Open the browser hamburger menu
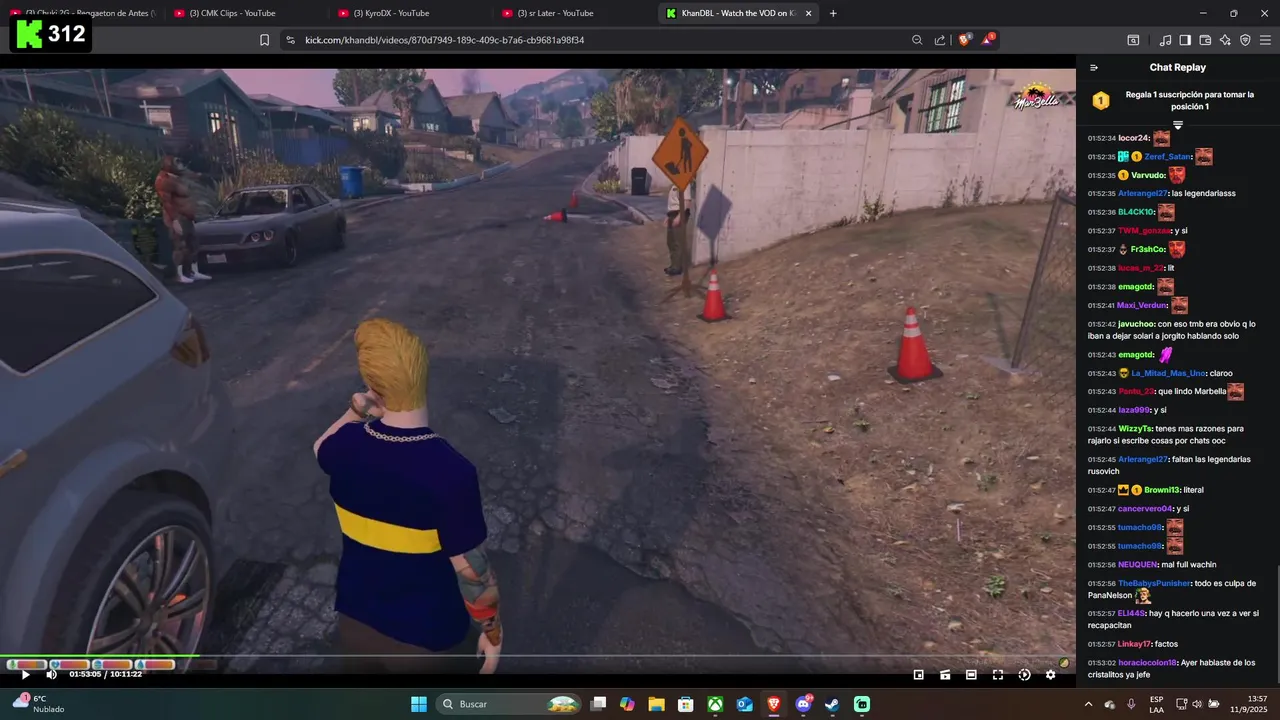The image size is (1280, 720). (x=1265, y=40)
